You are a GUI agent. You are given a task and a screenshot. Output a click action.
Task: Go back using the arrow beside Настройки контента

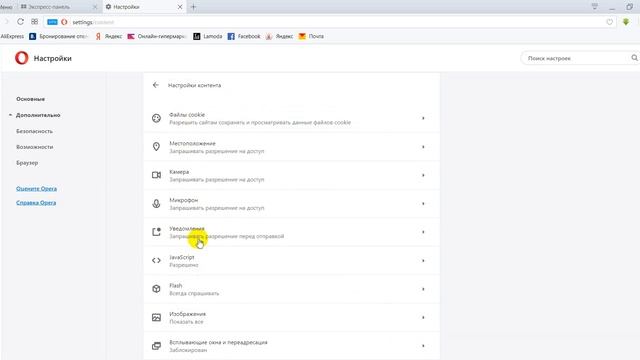point(156,85)
